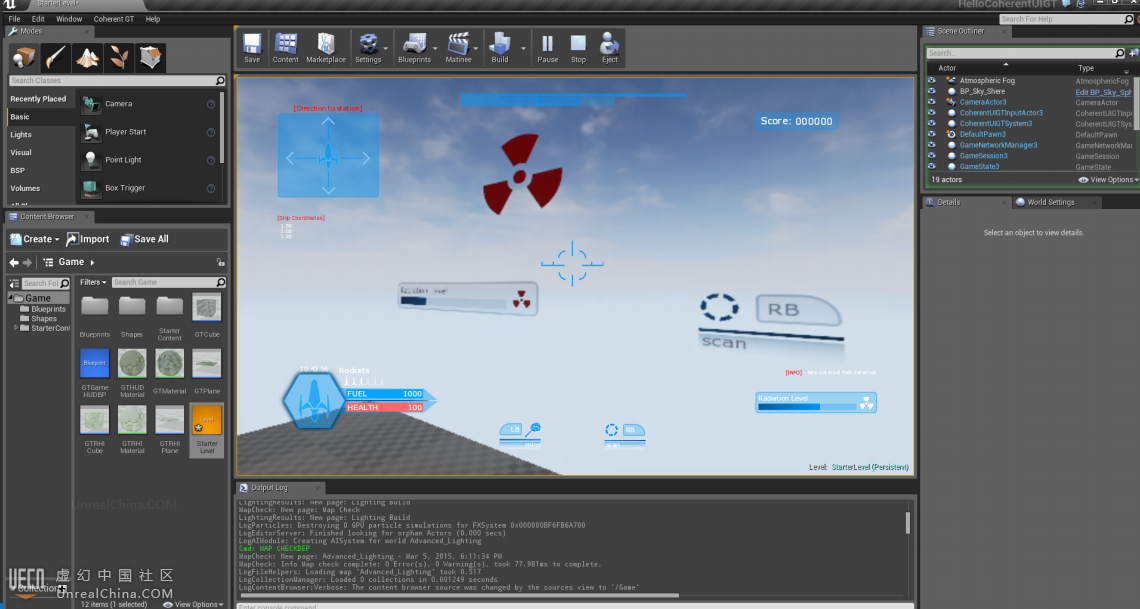Switch to the World Settings tab
Image resolution: width=1140 pixels, height=609 pixels.
pyautogui.click(x=1050, y=202)
